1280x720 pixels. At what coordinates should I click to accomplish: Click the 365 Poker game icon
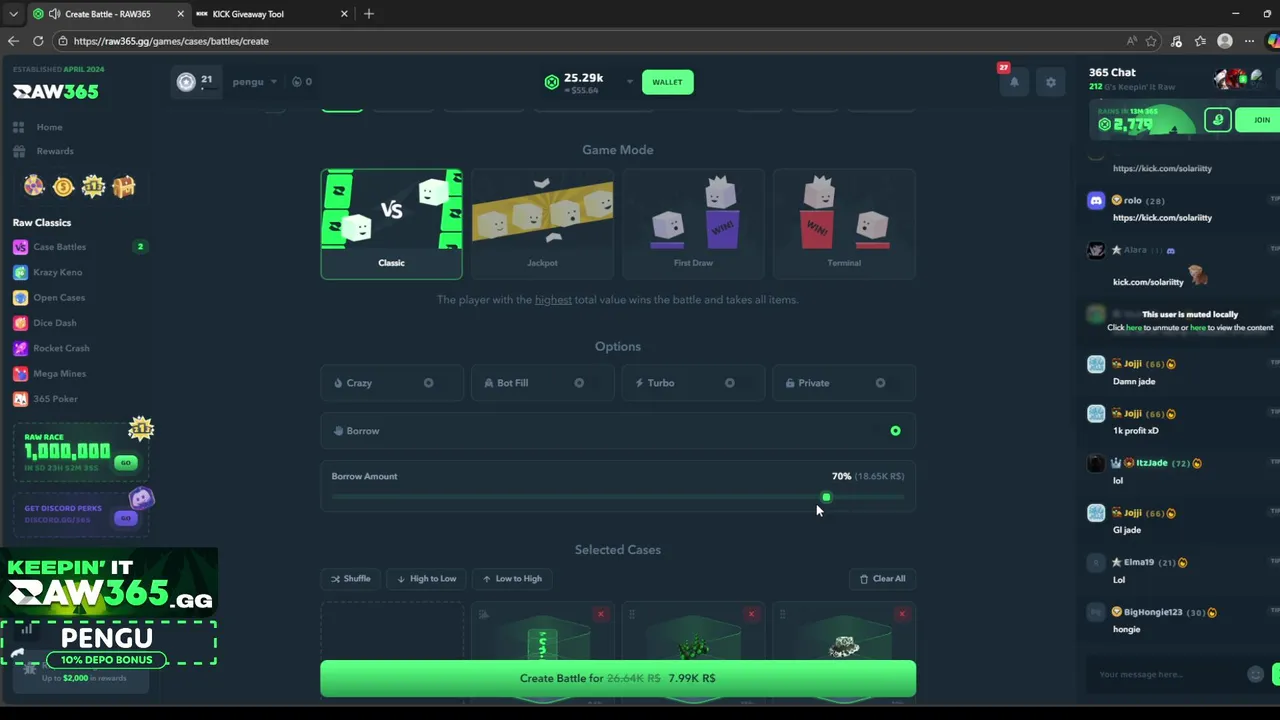(x=20, y=399)
